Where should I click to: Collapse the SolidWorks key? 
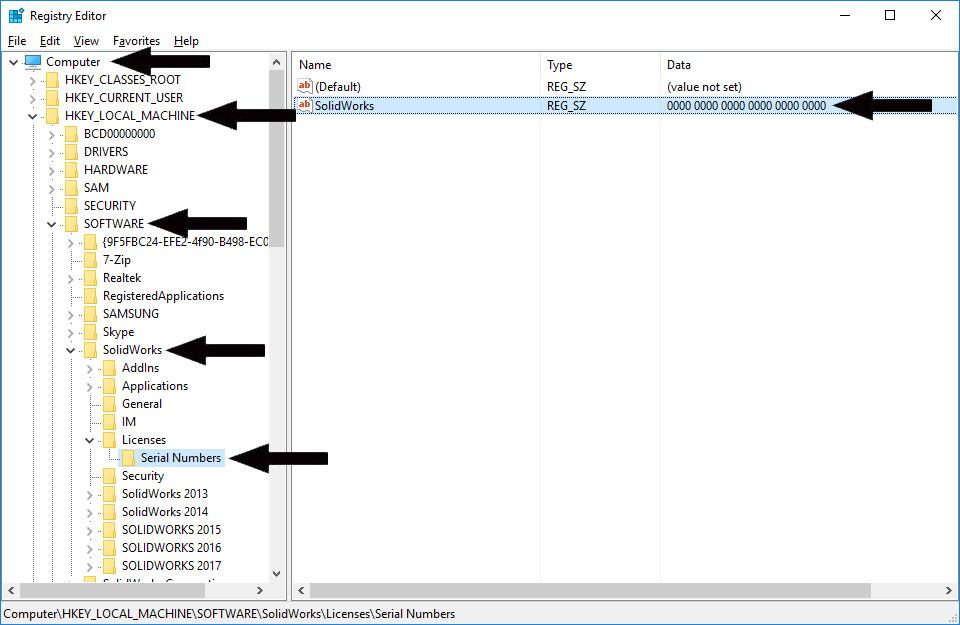70,351
